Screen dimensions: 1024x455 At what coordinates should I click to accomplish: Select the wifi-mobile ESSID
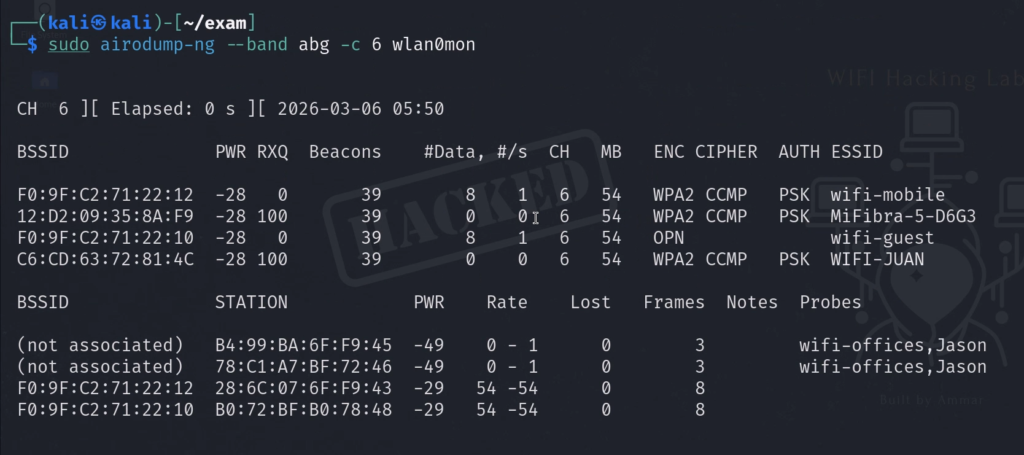click(887, 194)
